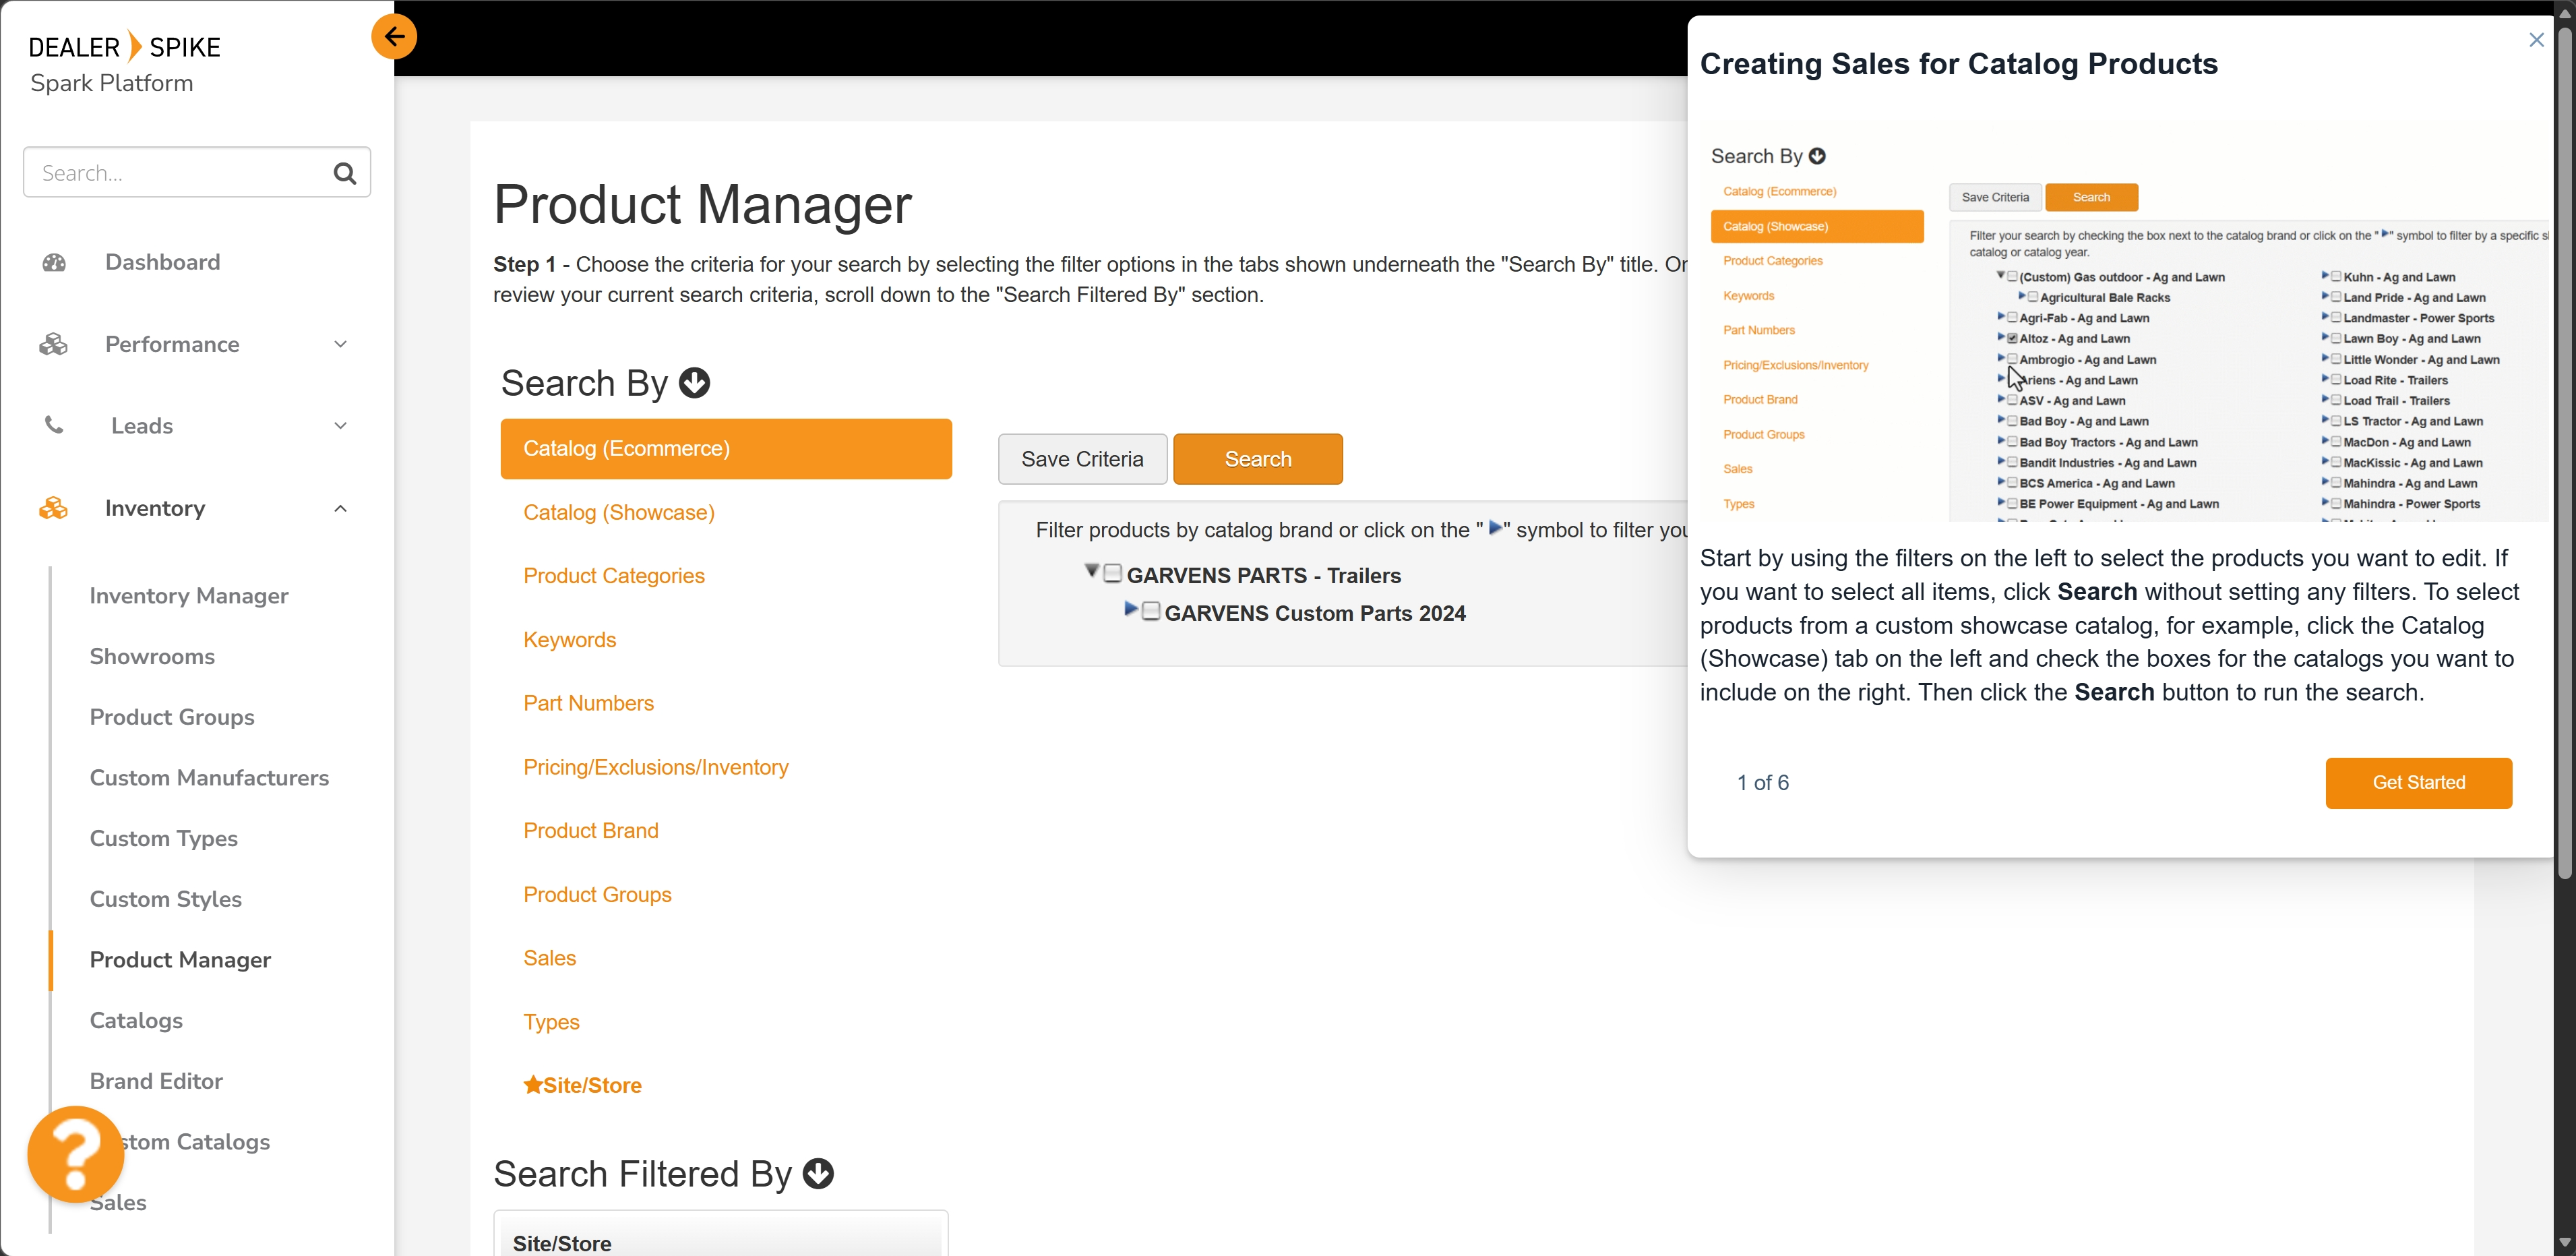Open the orange question mark help bubble
Viewport: 2576px width, 1256px height.
tap(75, 1154)
